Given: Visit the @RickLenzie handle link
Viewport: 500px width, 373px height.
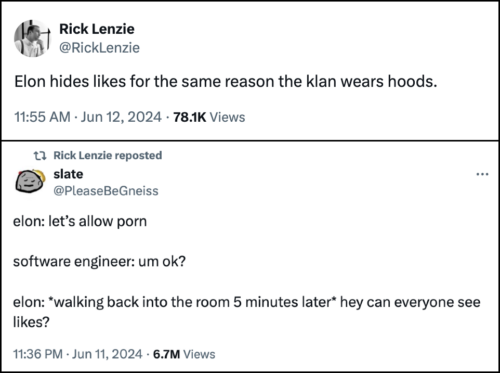Looking at the screenshot, I should [99, 48].
